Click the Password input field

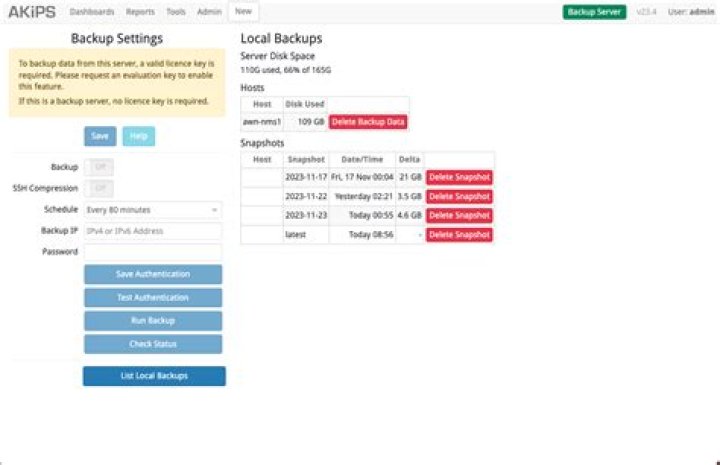coord(152,252)
